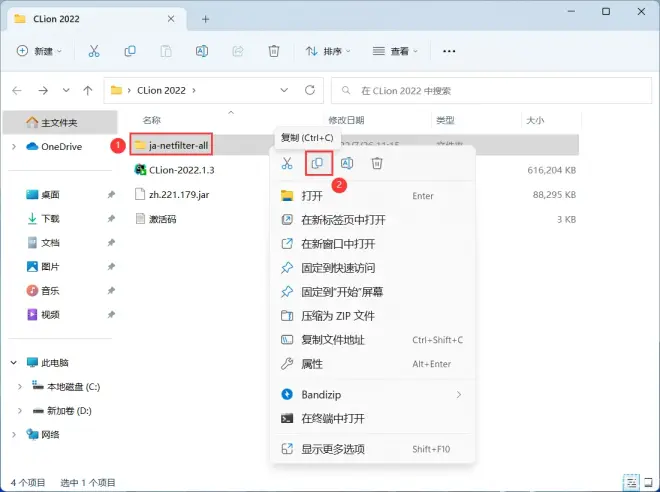Choose 显示更多选项 menu entry
The image size is (660, 492).
(x=373, y=449)
